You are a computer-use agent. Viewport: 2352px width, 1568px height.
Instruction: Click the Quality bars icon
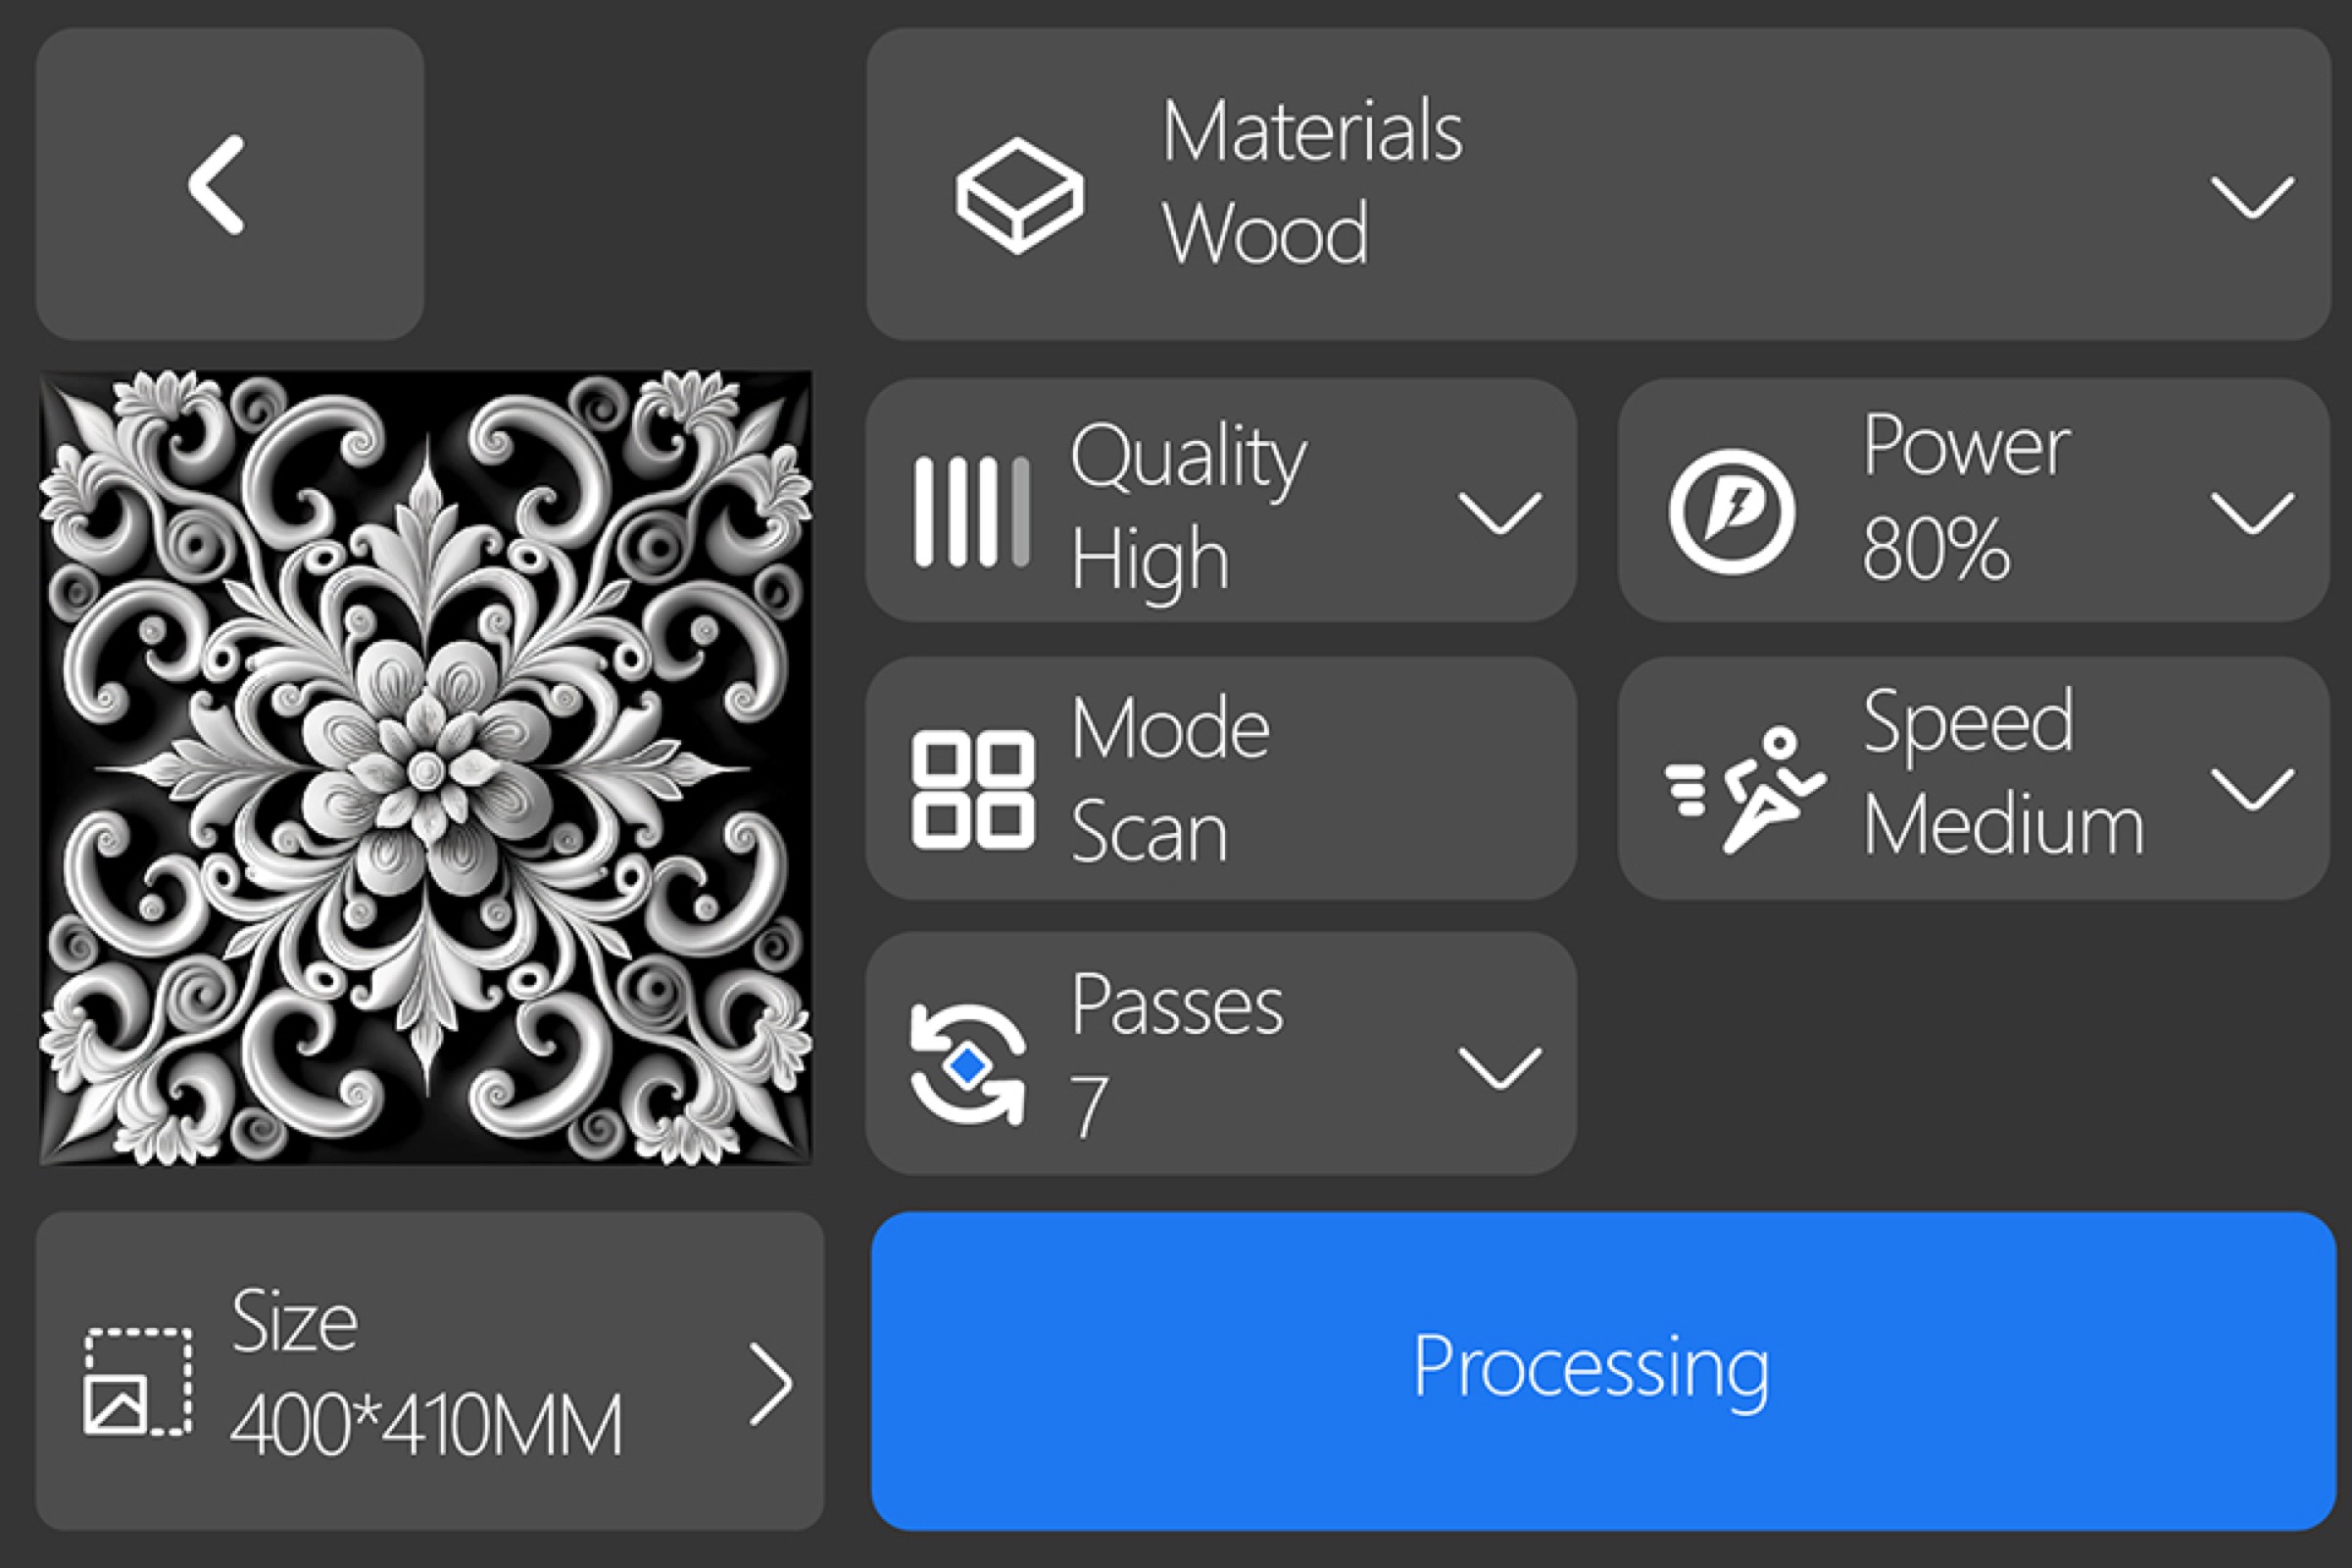click(x=971, y=512)
